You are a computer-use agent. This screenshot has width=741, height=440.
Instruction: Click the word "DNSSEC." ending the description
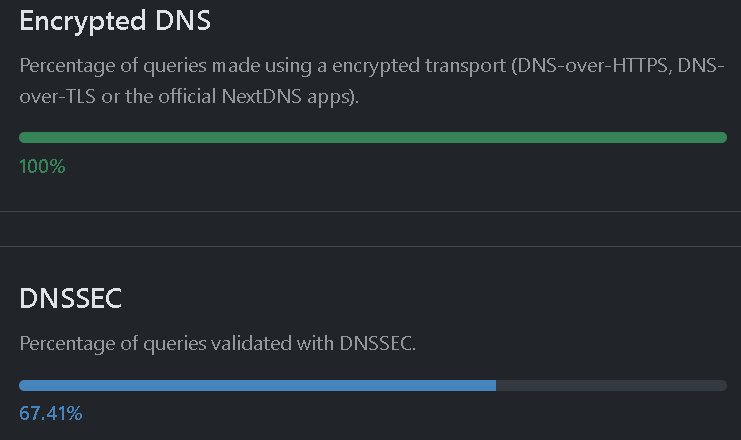coord(380,343)
